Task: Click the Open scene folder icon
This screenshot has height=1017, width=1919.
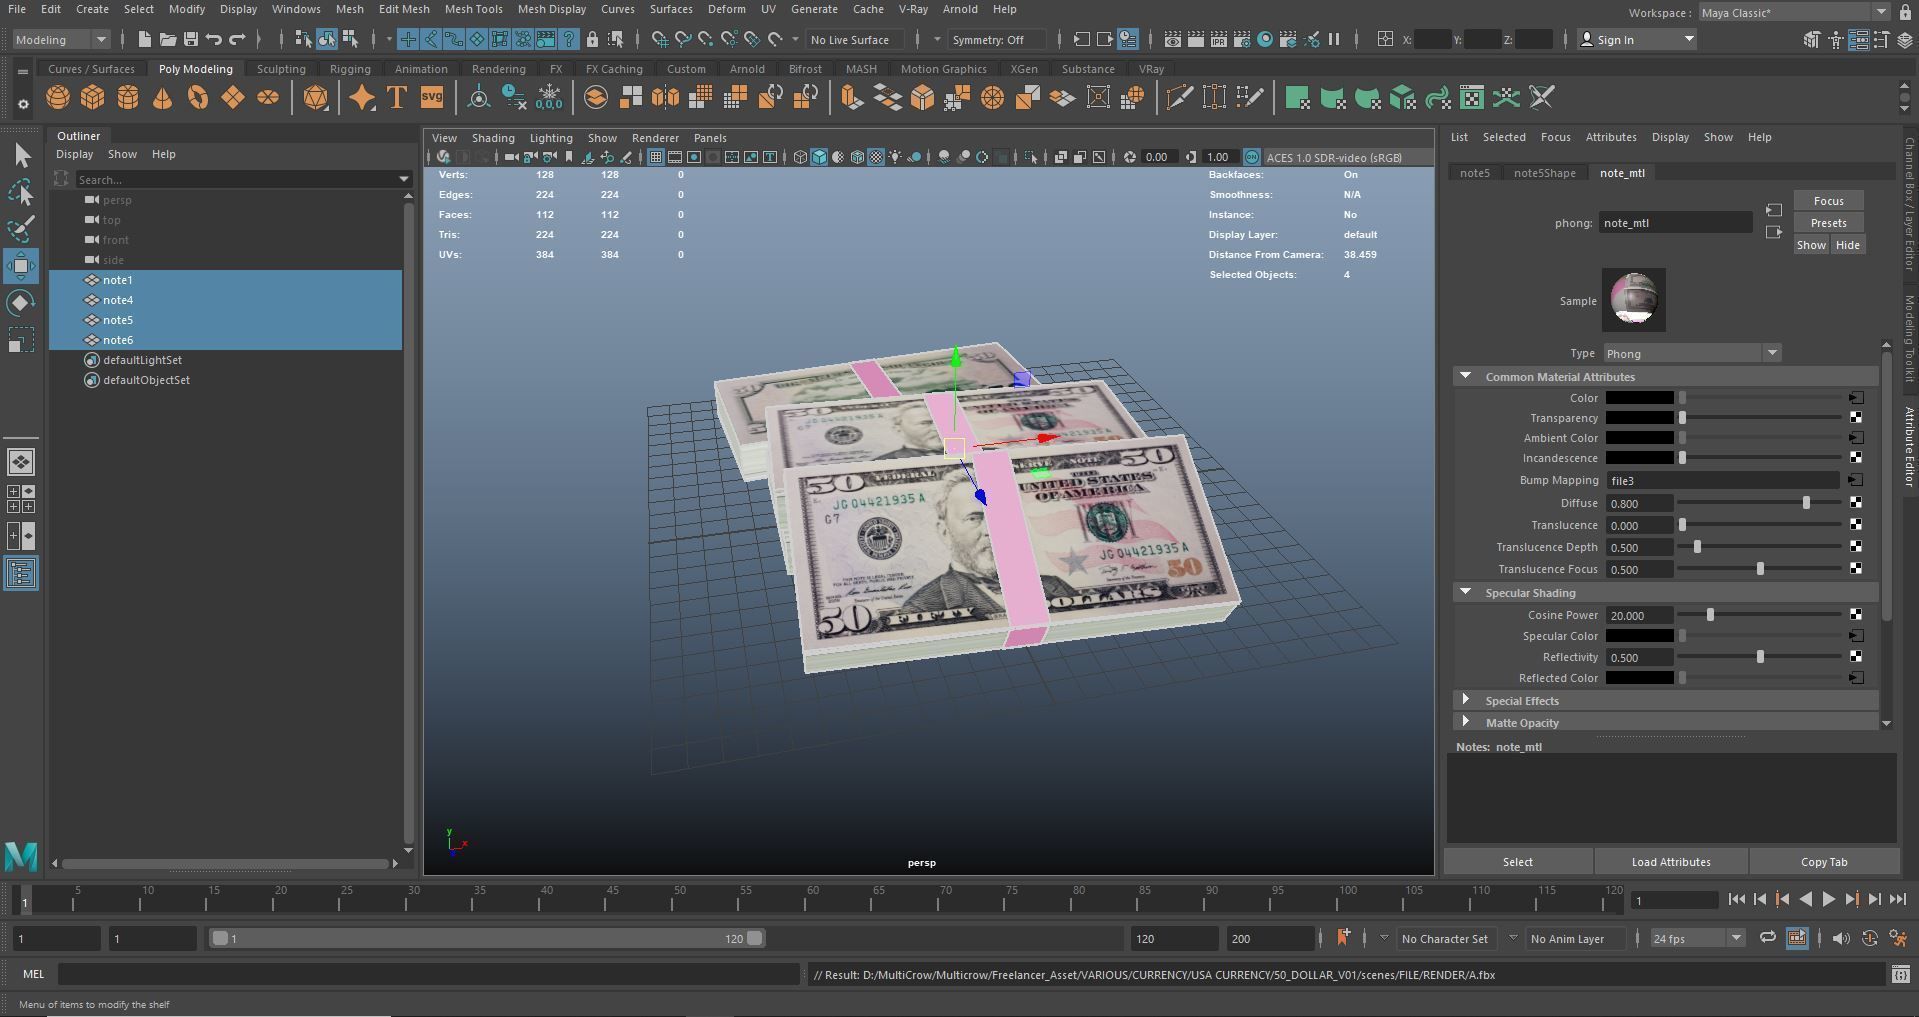Action: [x=167, y=39]
